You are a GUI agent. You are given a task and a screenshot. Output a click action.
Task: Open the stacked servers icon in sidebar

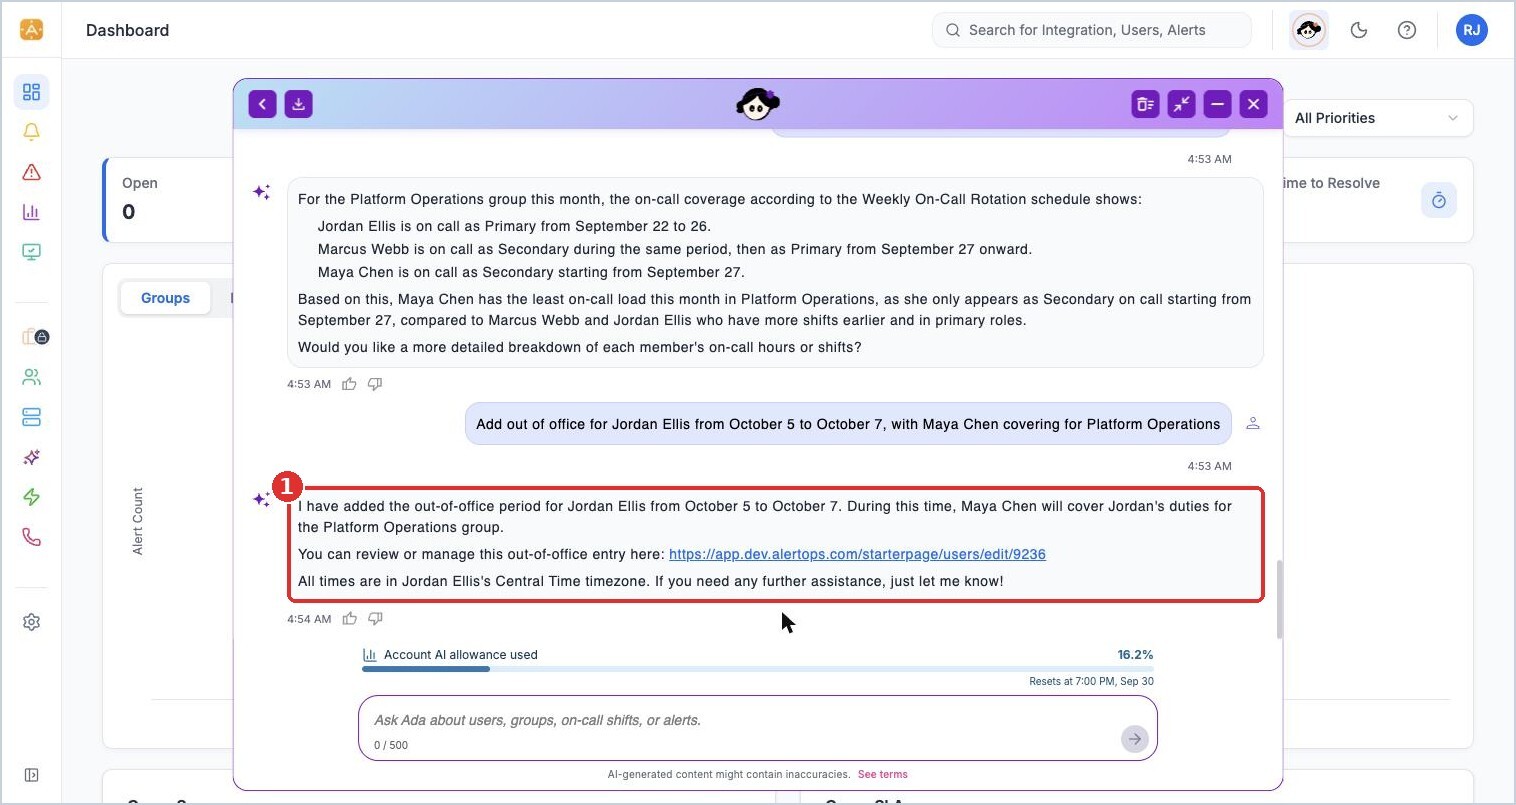coord(31,417)
